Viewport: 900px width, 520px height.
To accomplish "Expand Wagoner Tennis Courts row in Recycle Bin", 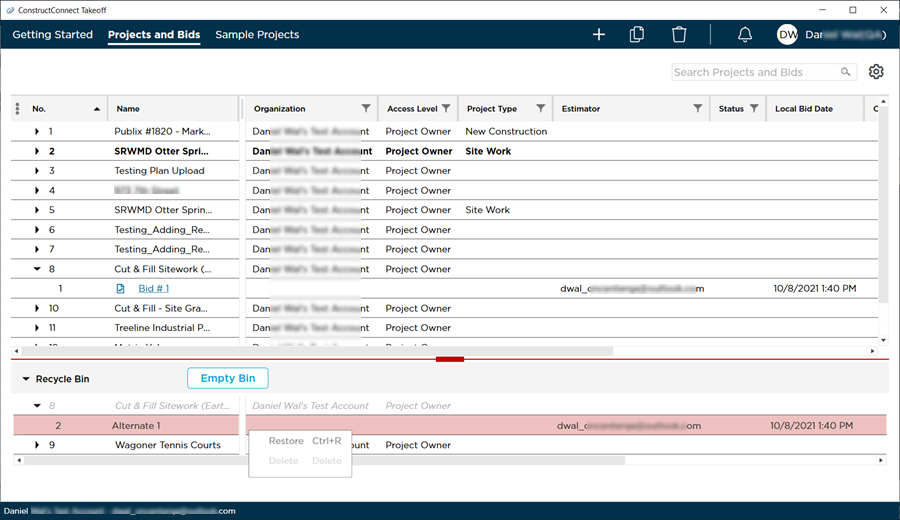I will 37,445.
